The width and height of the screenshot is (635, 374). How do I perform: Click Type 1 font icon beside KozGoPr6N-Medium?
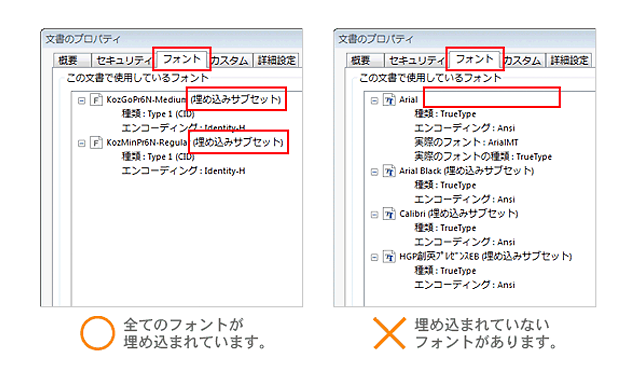(96, 100)
